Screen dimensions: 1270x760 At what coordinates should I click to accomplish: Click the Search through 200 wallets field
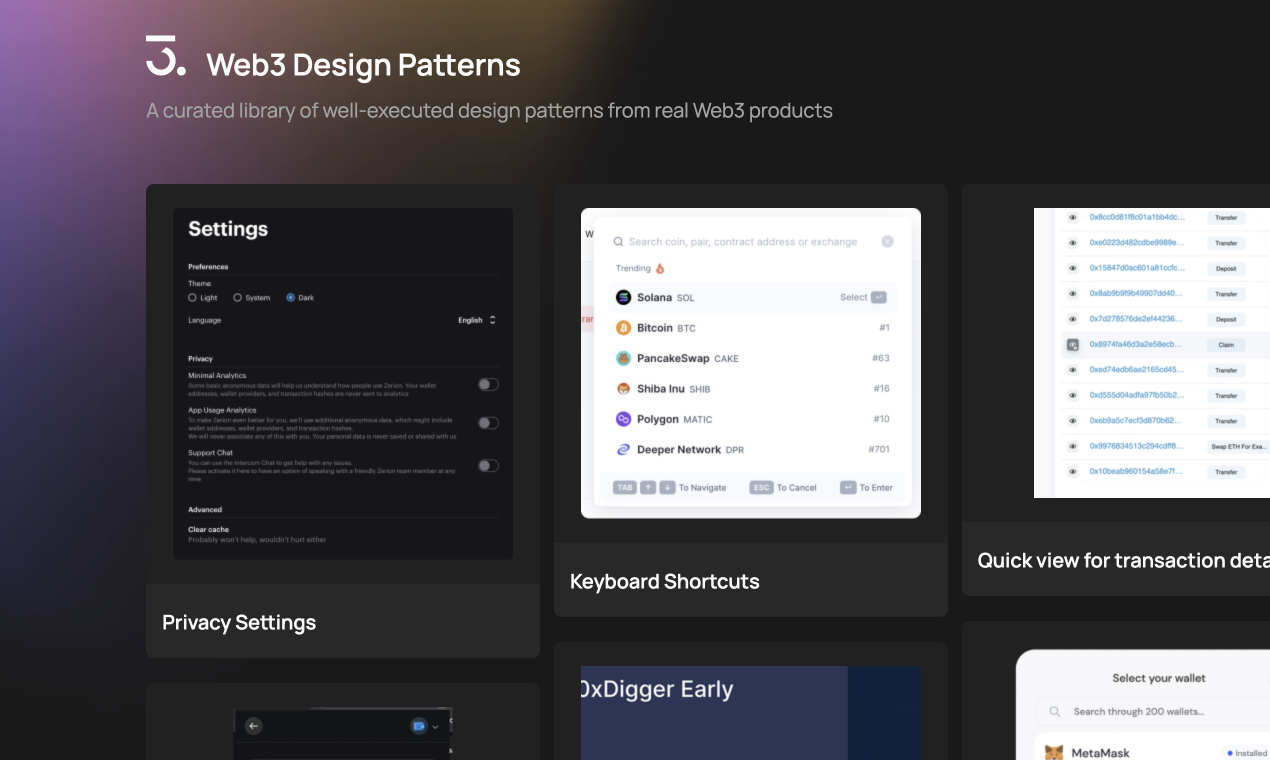[x=1152, y=712]
